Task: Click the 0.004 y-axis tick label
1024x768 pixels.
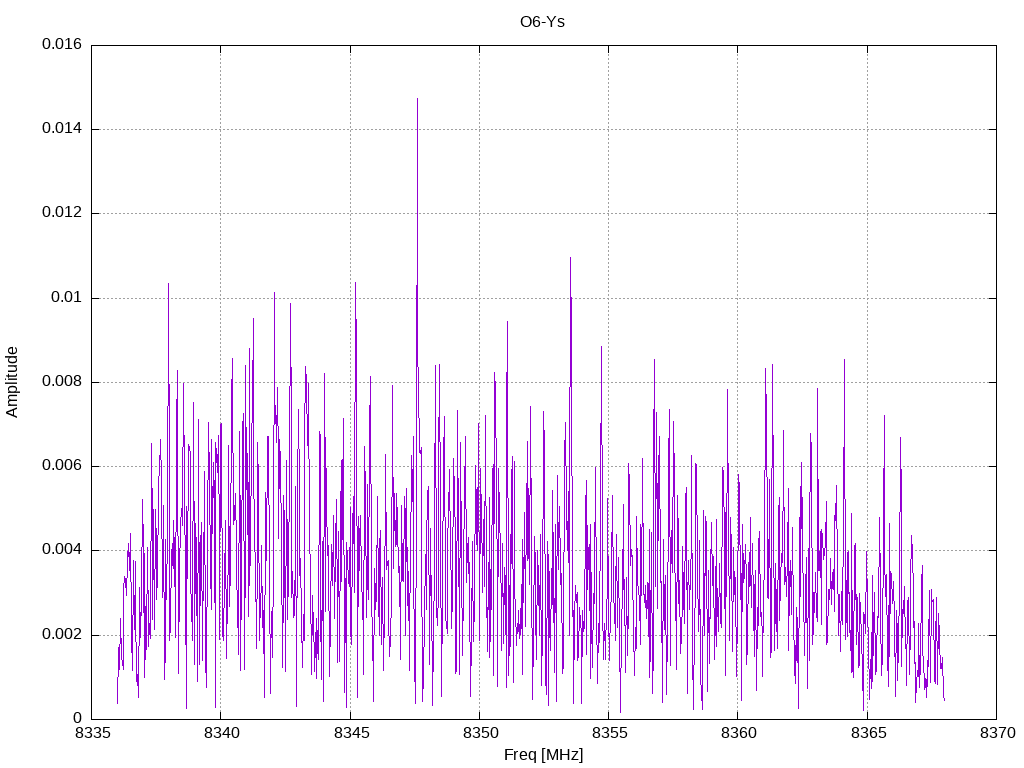Action: [x=62, y=550]
